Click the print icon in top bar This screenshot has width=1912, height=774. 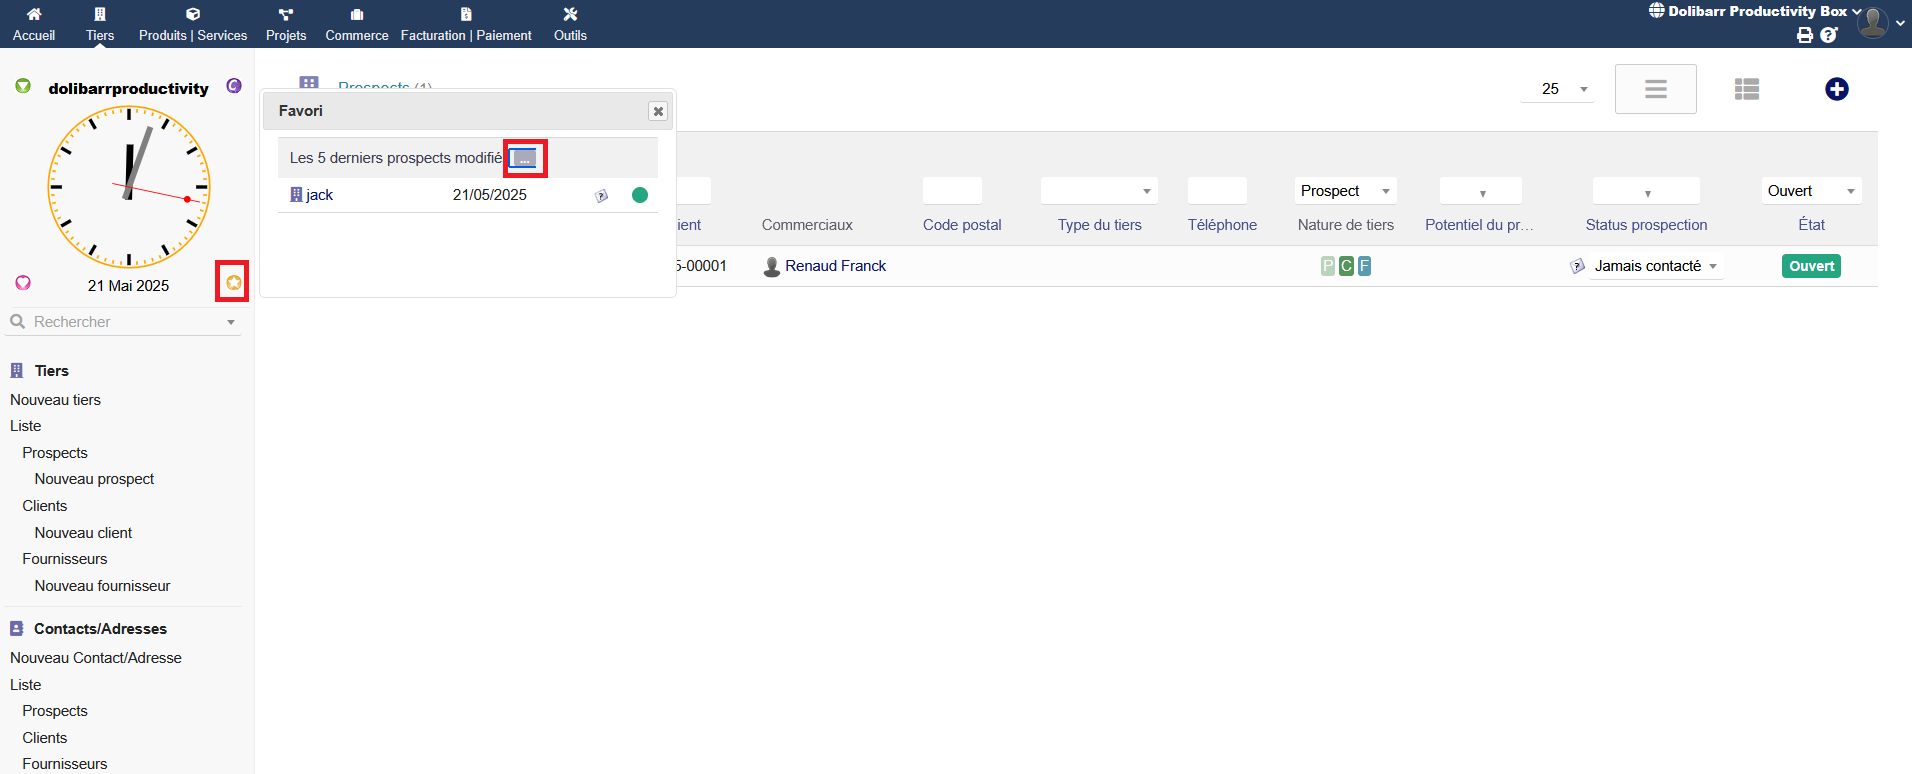[1804, 35]
